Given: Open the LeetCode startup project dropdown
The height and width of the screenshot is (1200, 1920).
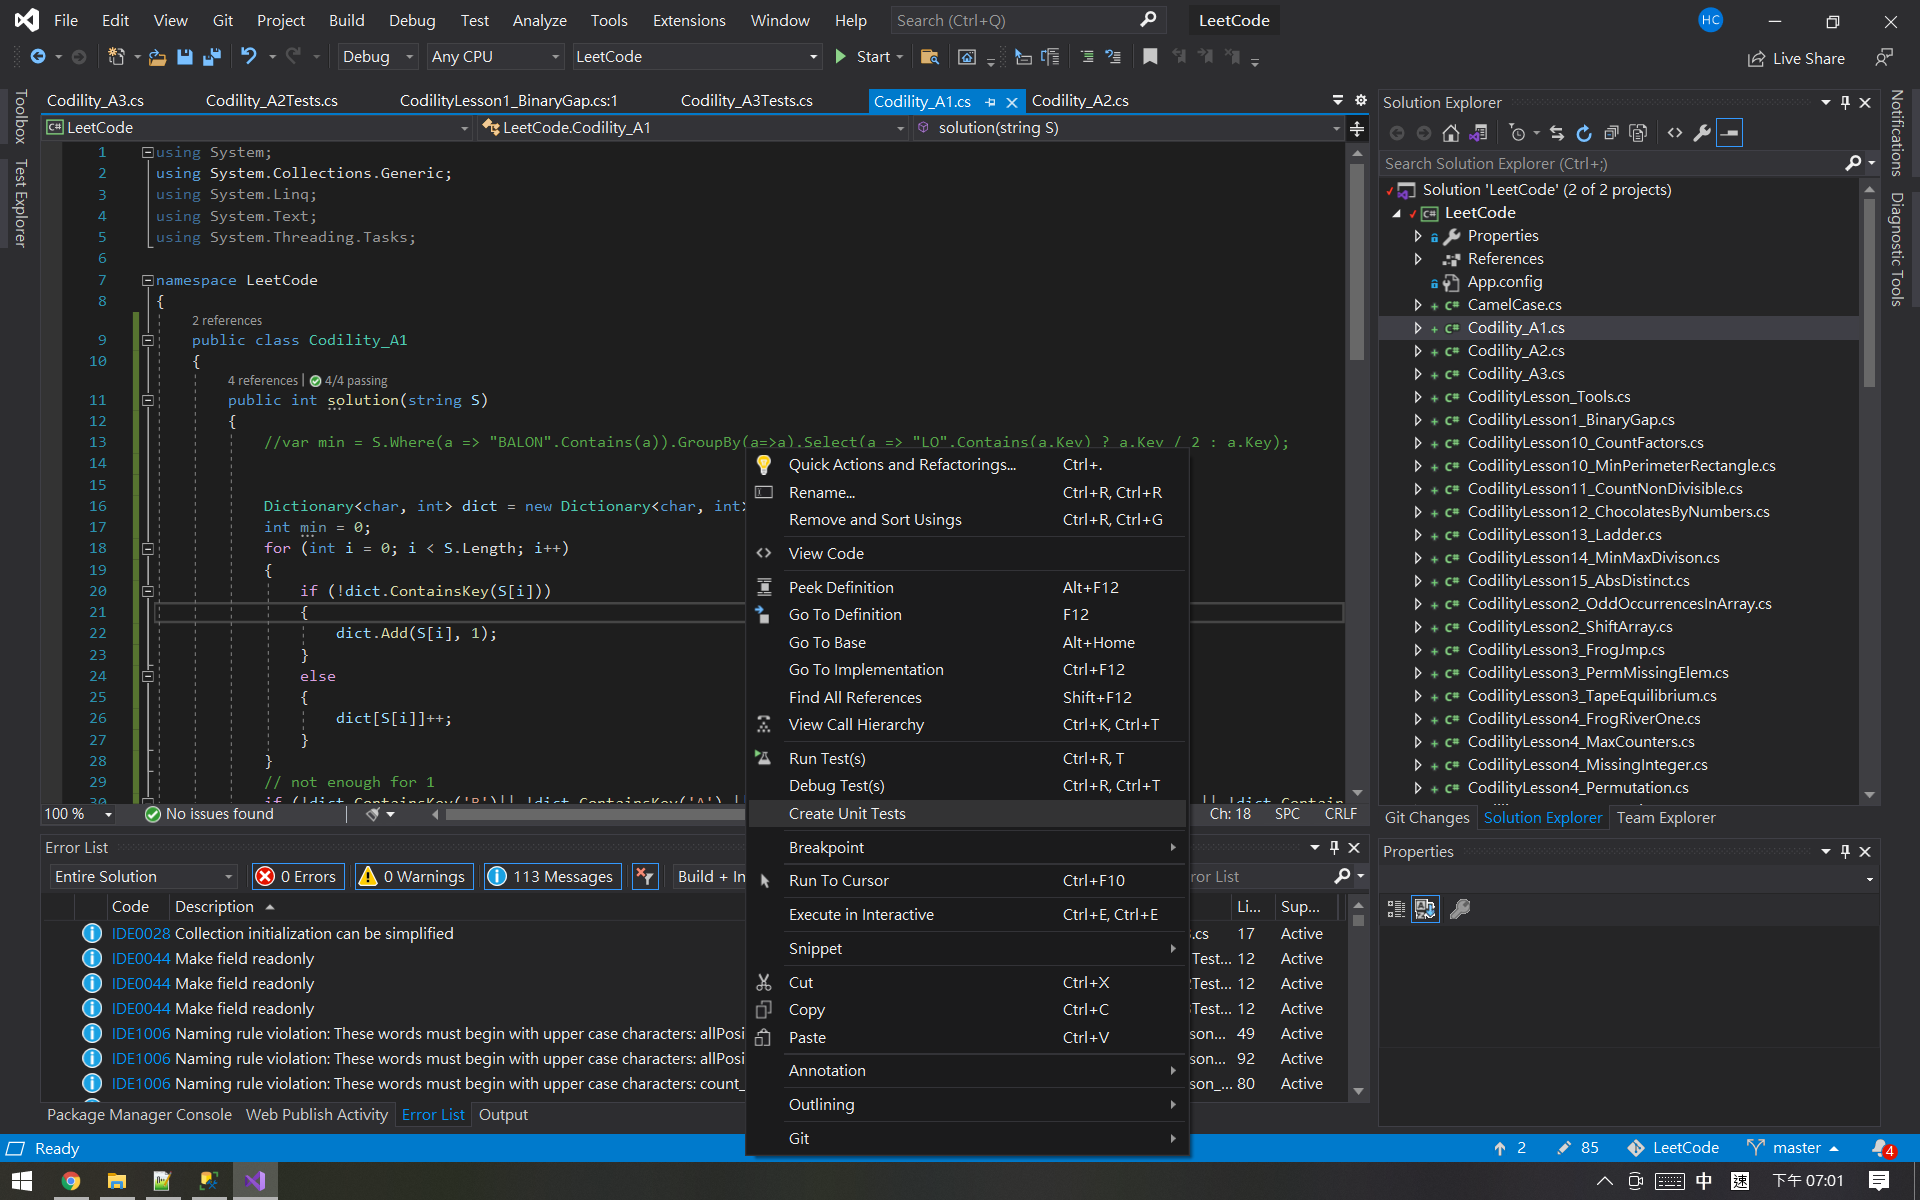Looking at the screenshot, I should point(696,57).
